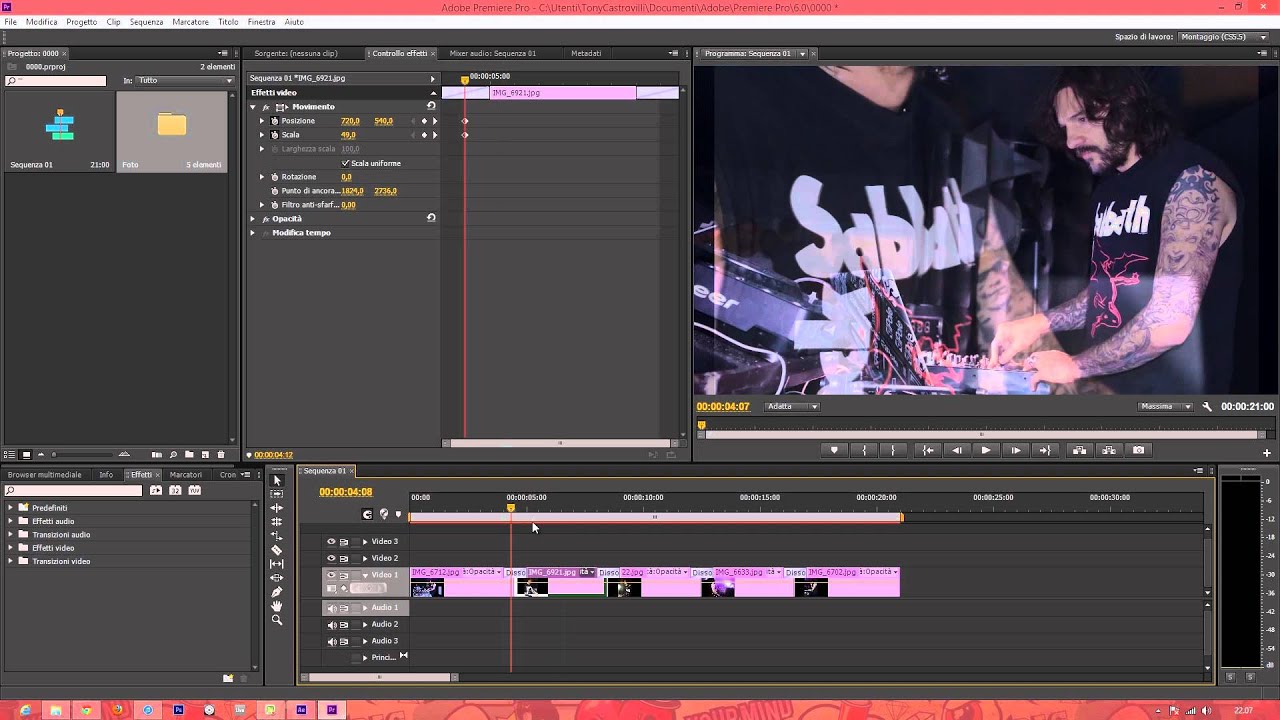Viewport: 1280px width, 720px height.
Task: Add marker in Program monitor
Action: (x=834, y=450)
